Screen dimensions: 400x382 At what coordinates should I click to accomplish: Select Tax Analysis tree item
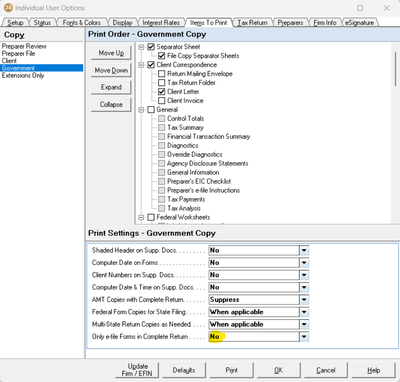tap(184, 209)
